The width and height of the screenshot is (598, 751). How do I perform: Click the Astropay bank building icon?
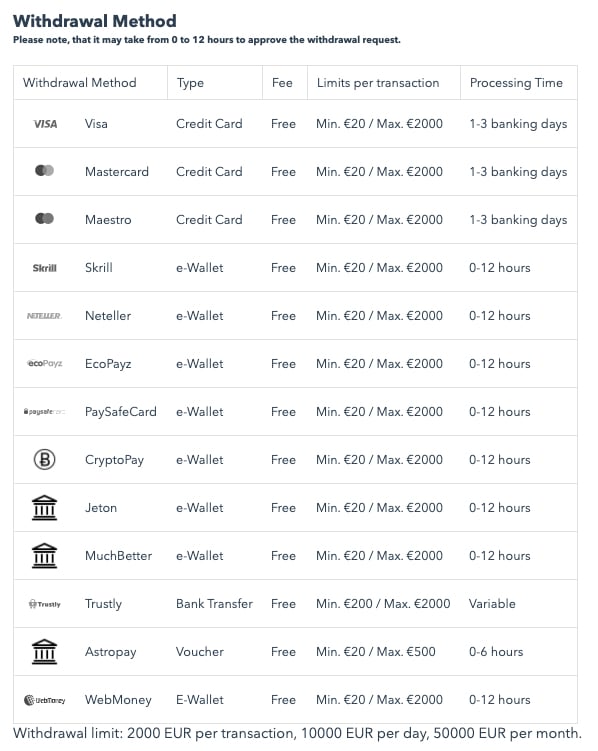click(x=45, y=652)
